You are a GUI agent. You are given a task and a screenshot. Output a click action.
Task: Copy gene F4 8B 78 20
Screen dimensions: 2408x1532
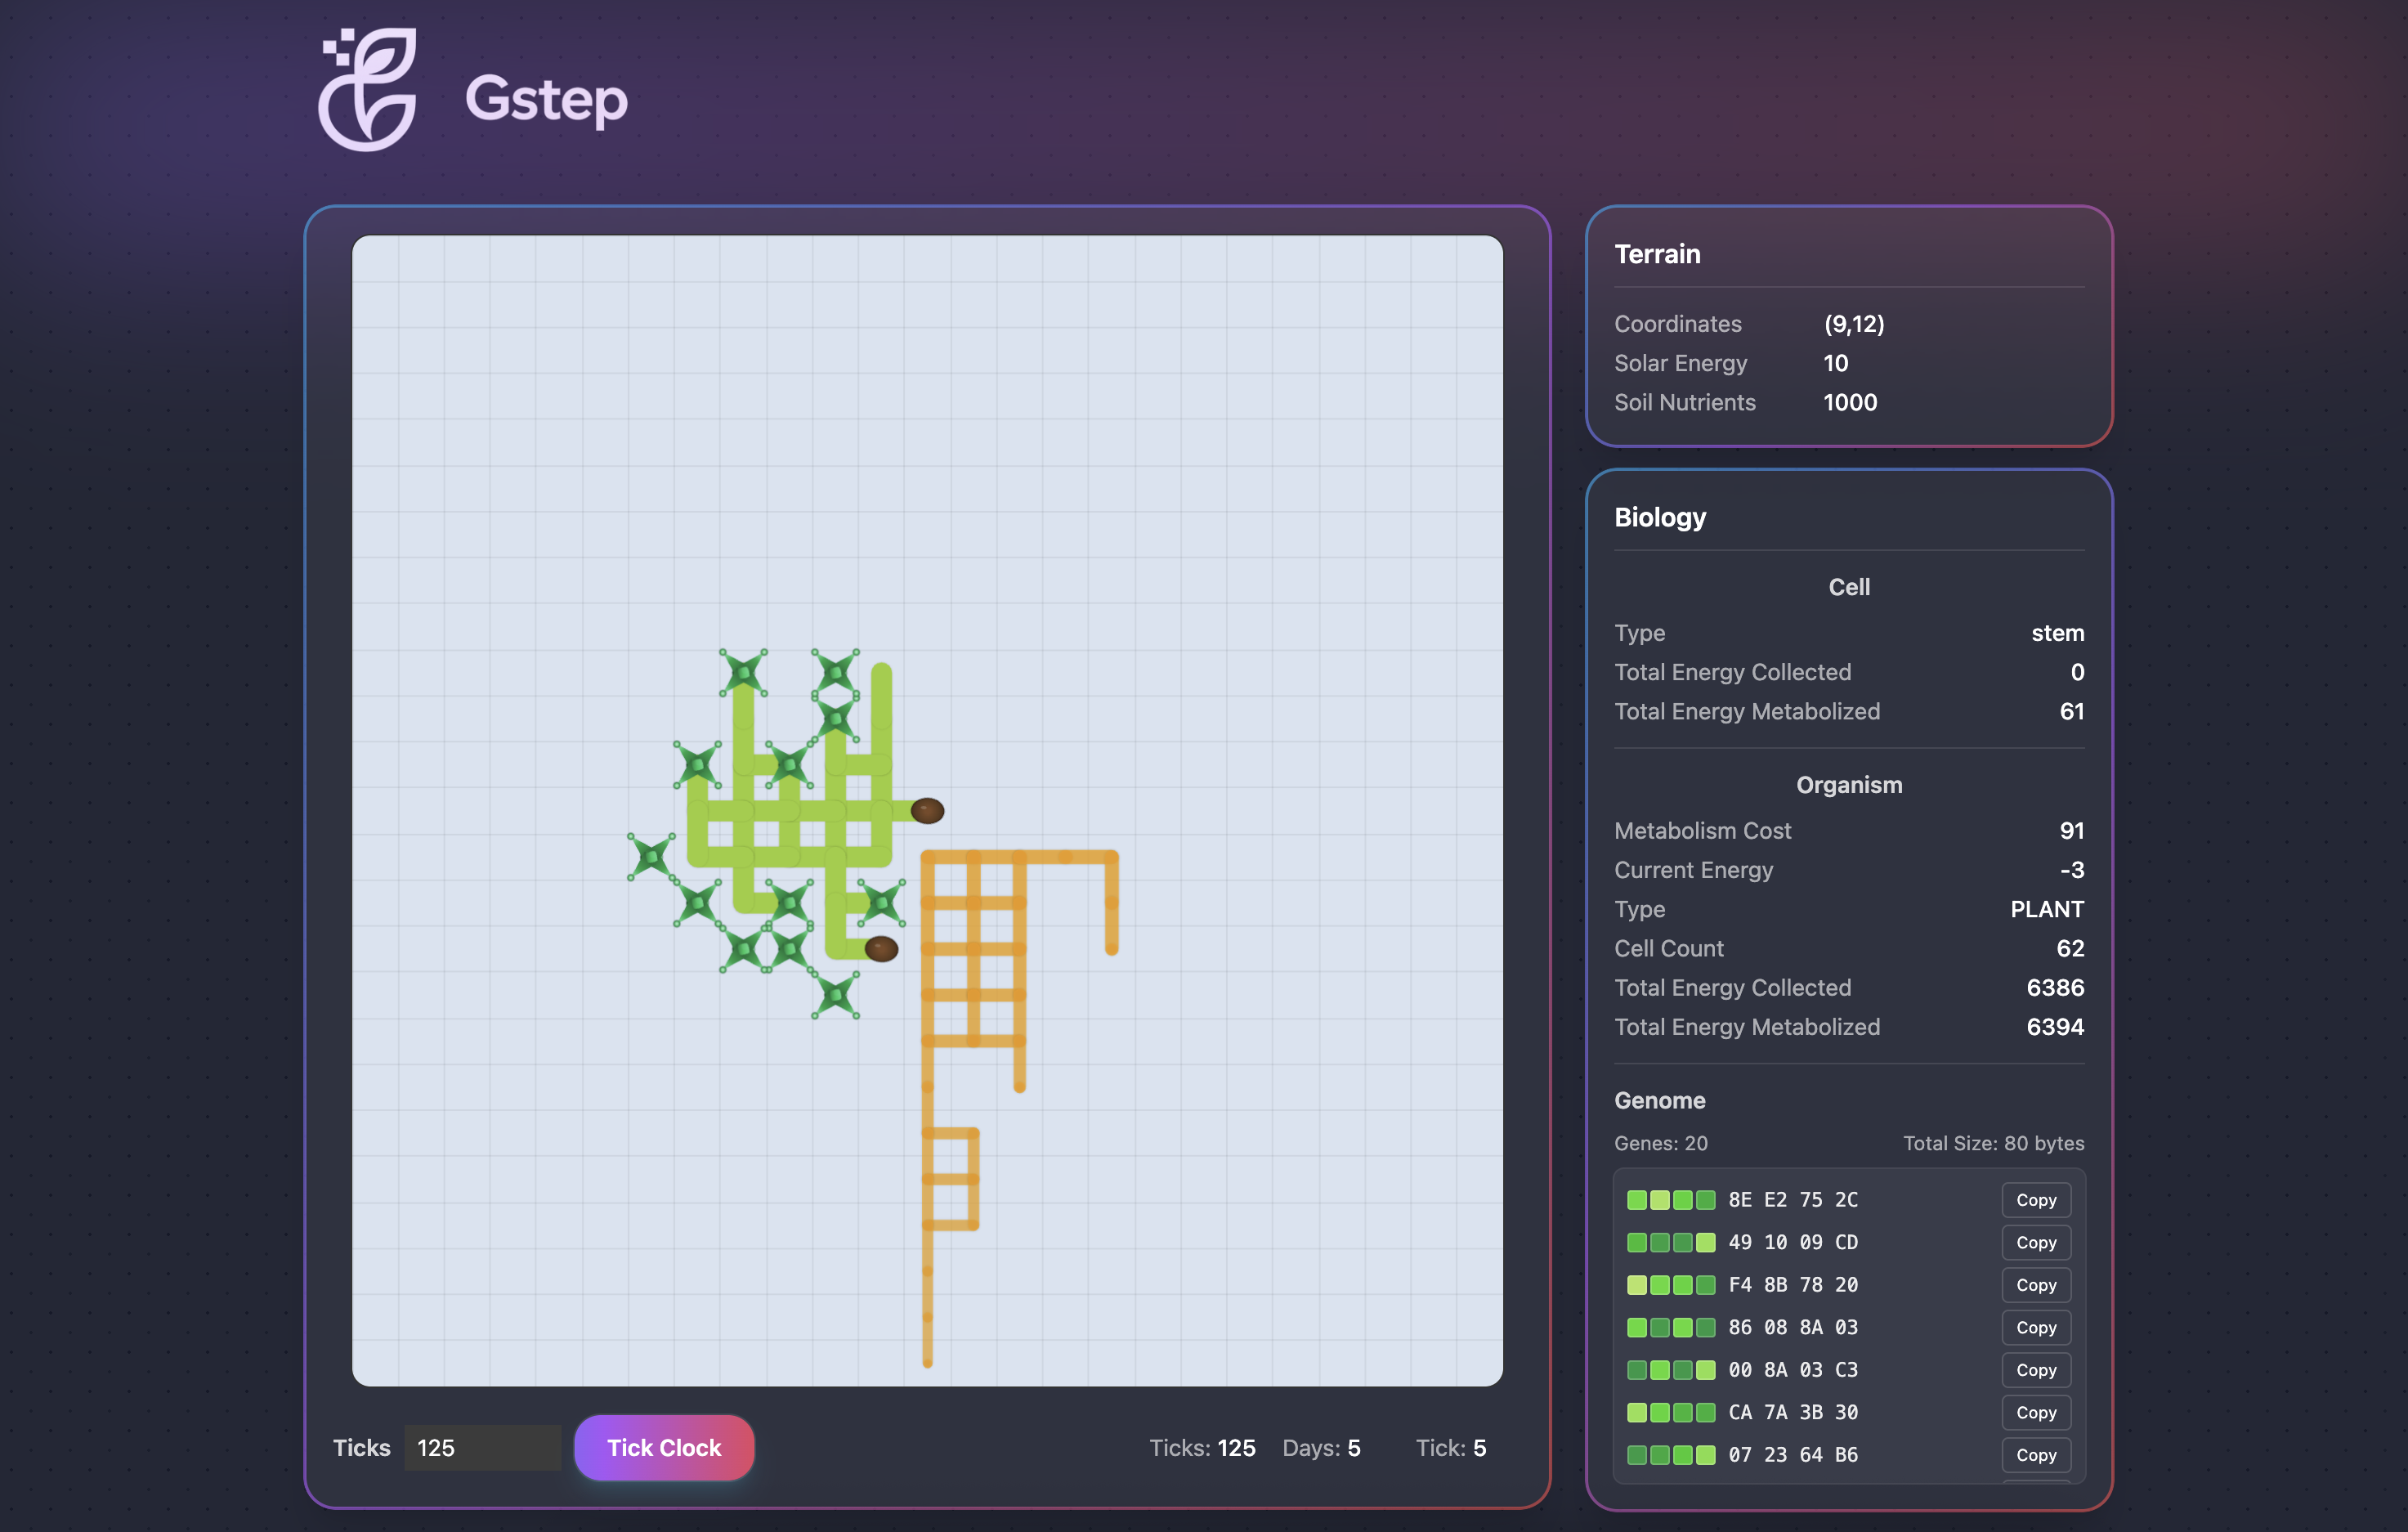2035,1285
